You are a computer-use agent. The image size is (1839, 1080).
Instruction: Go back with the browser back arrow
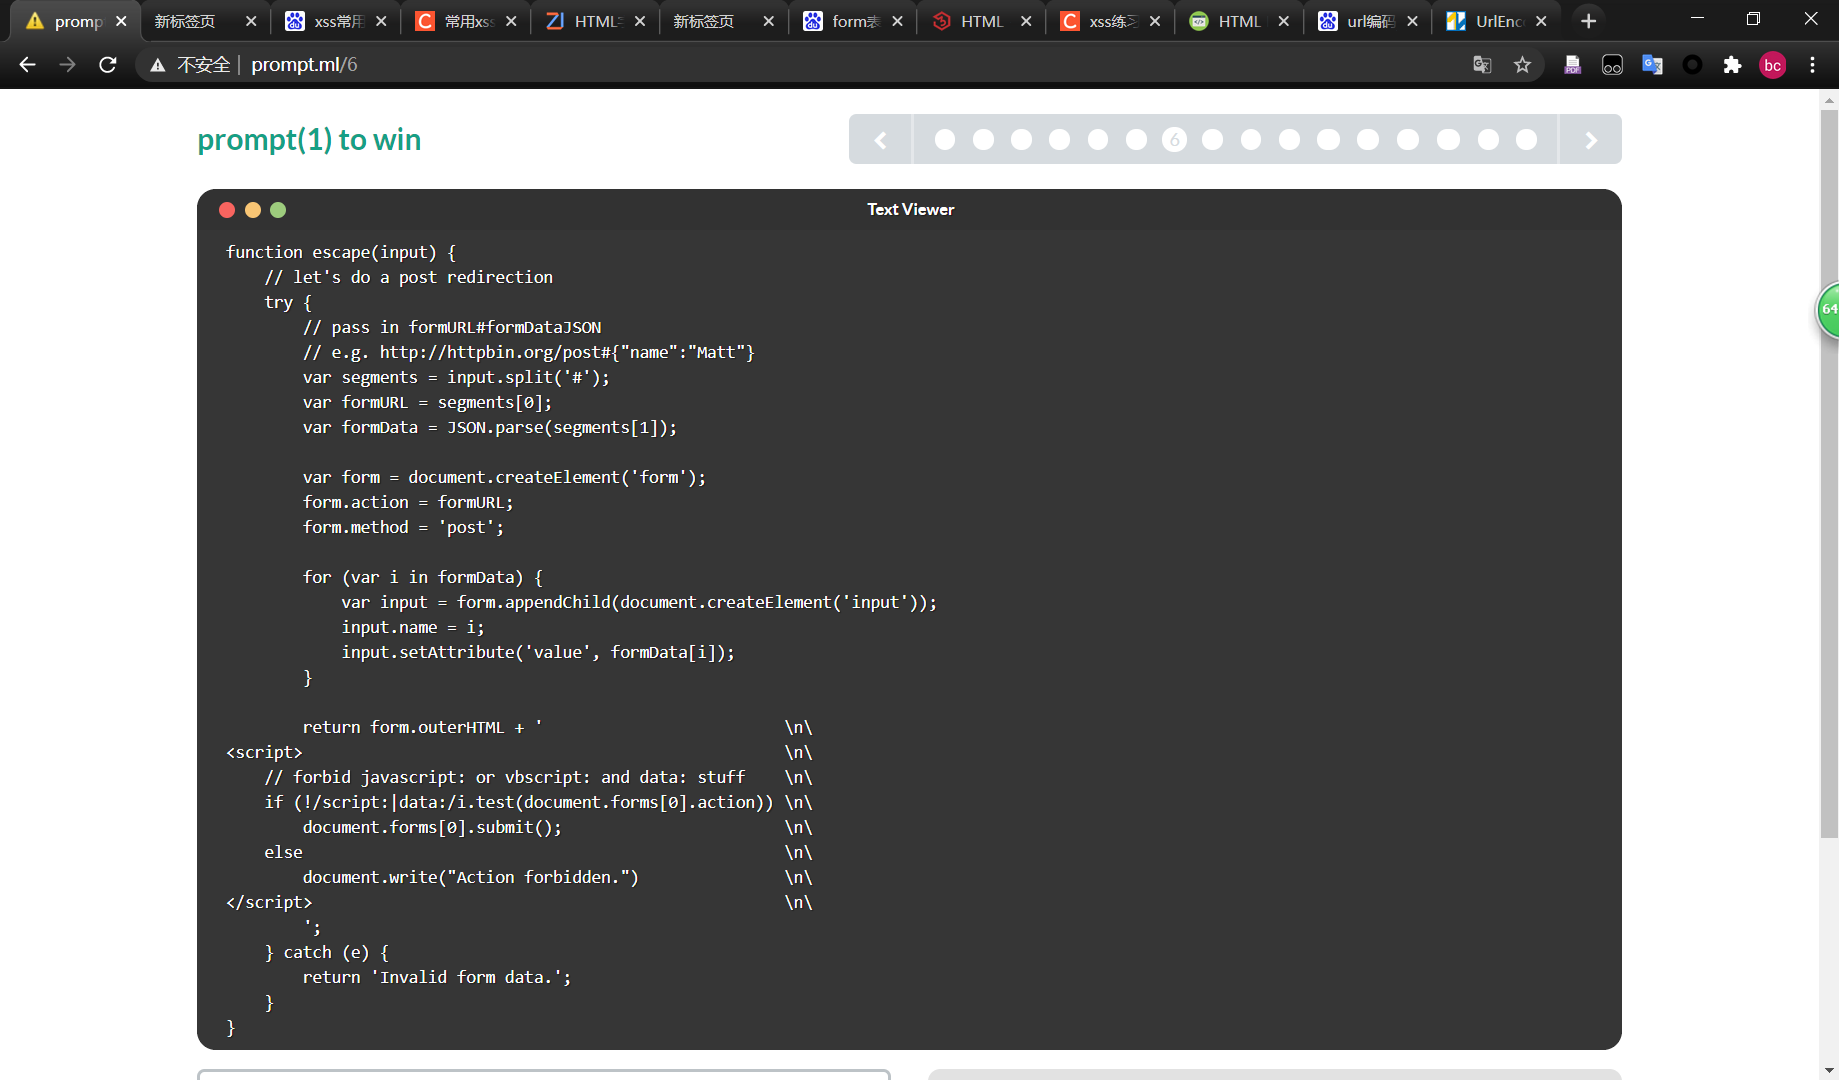[x=27, y=65]
